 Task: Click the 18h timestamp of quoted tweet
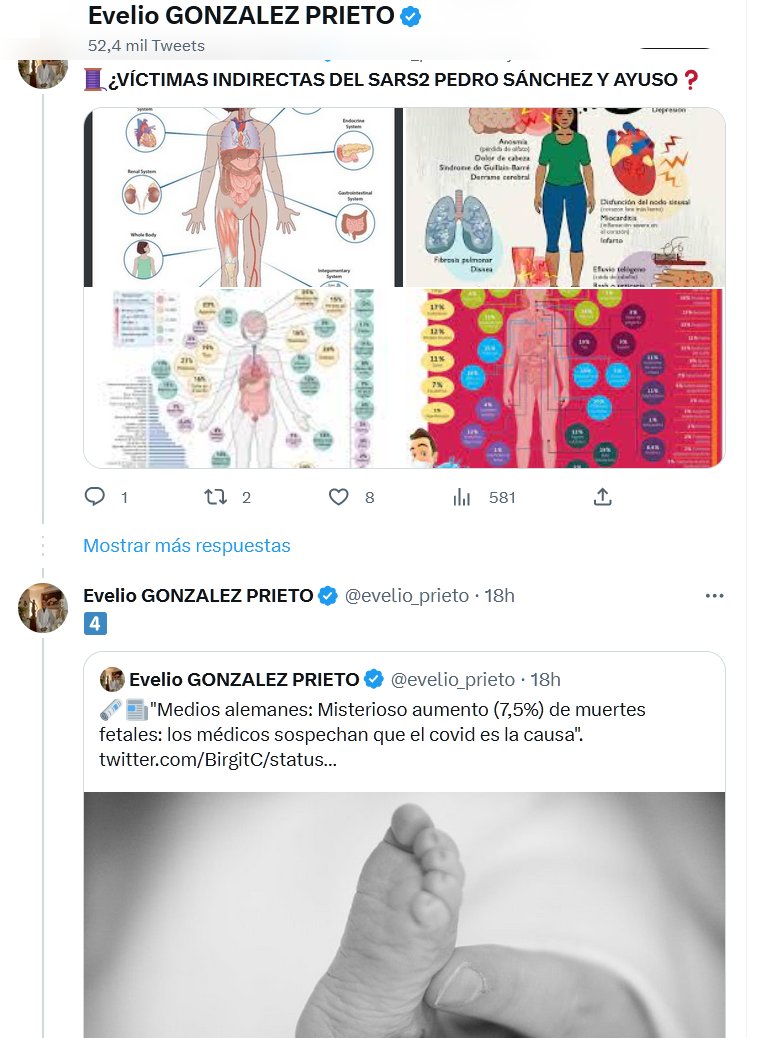pos(545,680)
